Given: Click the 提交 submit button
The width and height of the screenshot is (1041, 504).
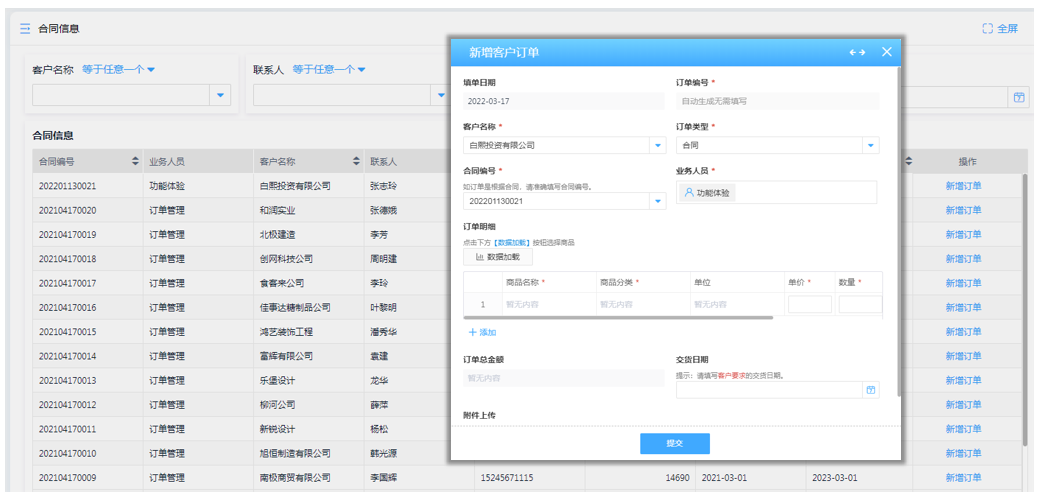Looking at the screenshot, I should pyautogui.click(x=674, y=443).
